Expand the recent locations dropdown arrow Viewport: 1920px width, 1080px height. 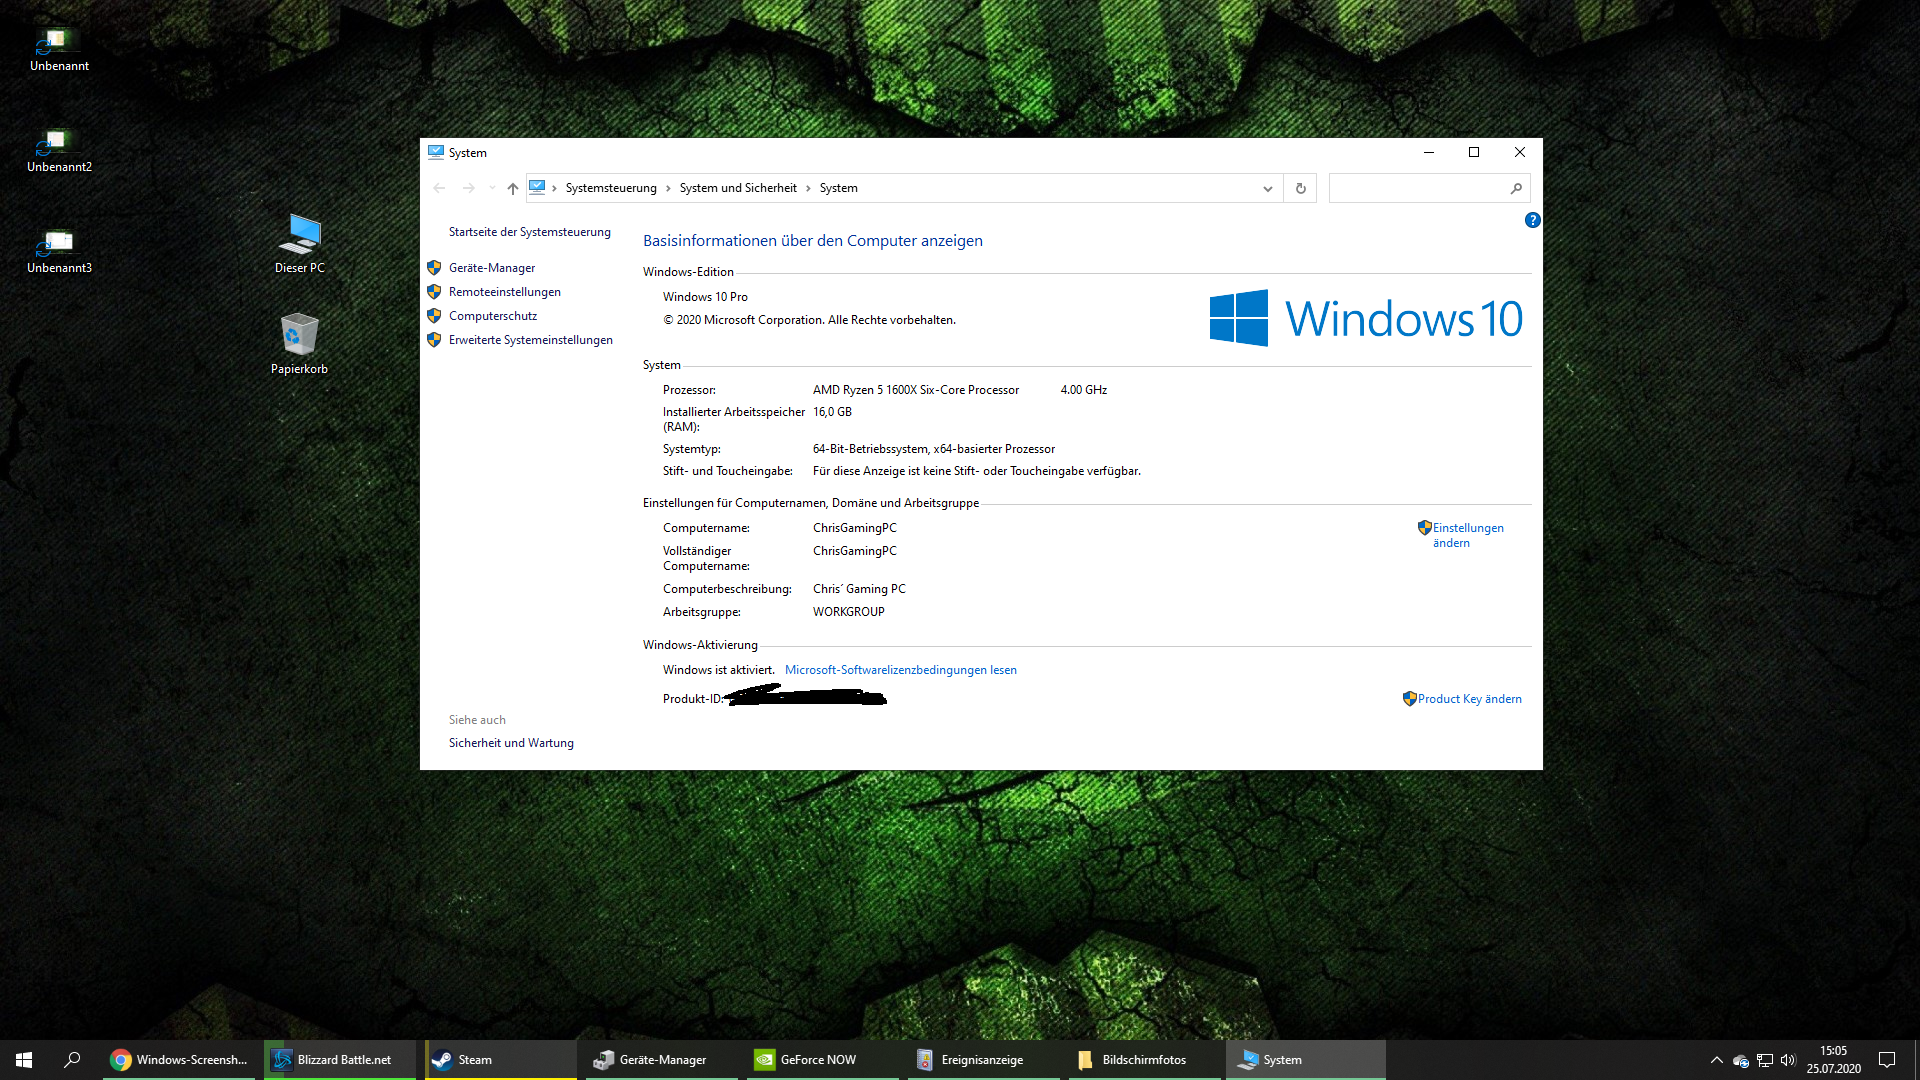click(491, 188)
